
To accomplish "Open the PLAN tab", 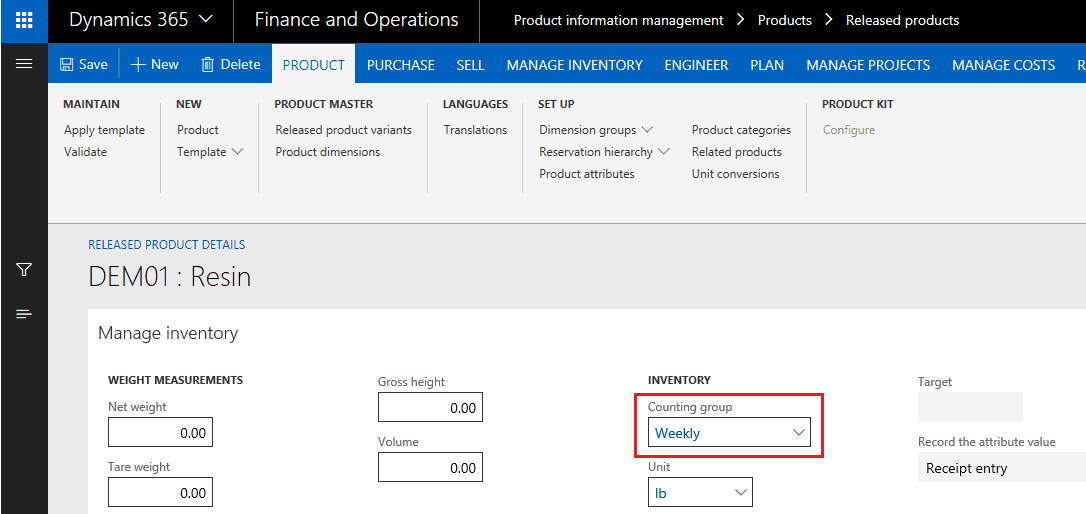I will point(767,65).
